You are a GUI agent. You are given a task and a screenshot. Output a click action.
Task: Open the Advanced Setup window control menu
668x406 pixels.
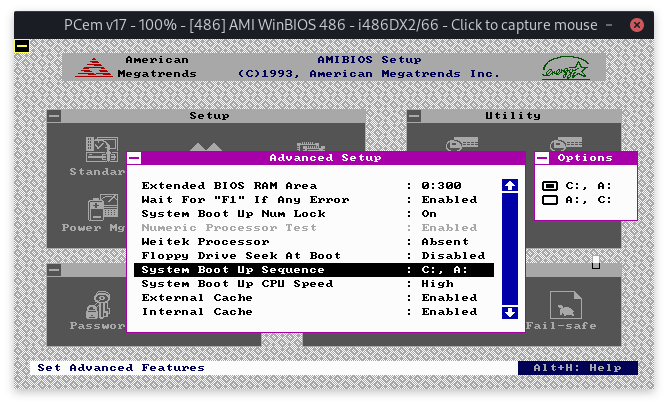pyautogui.click(x=134, y=158)
